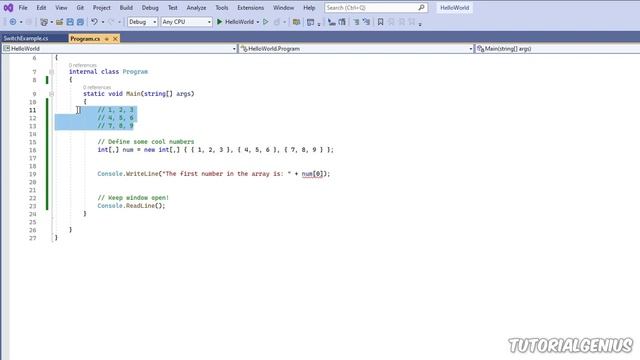This screenshot has height=360, width=640.
Task: Start debugging with green HelloWorld play button
Action: pyautogui.click(x=236, y=22)
